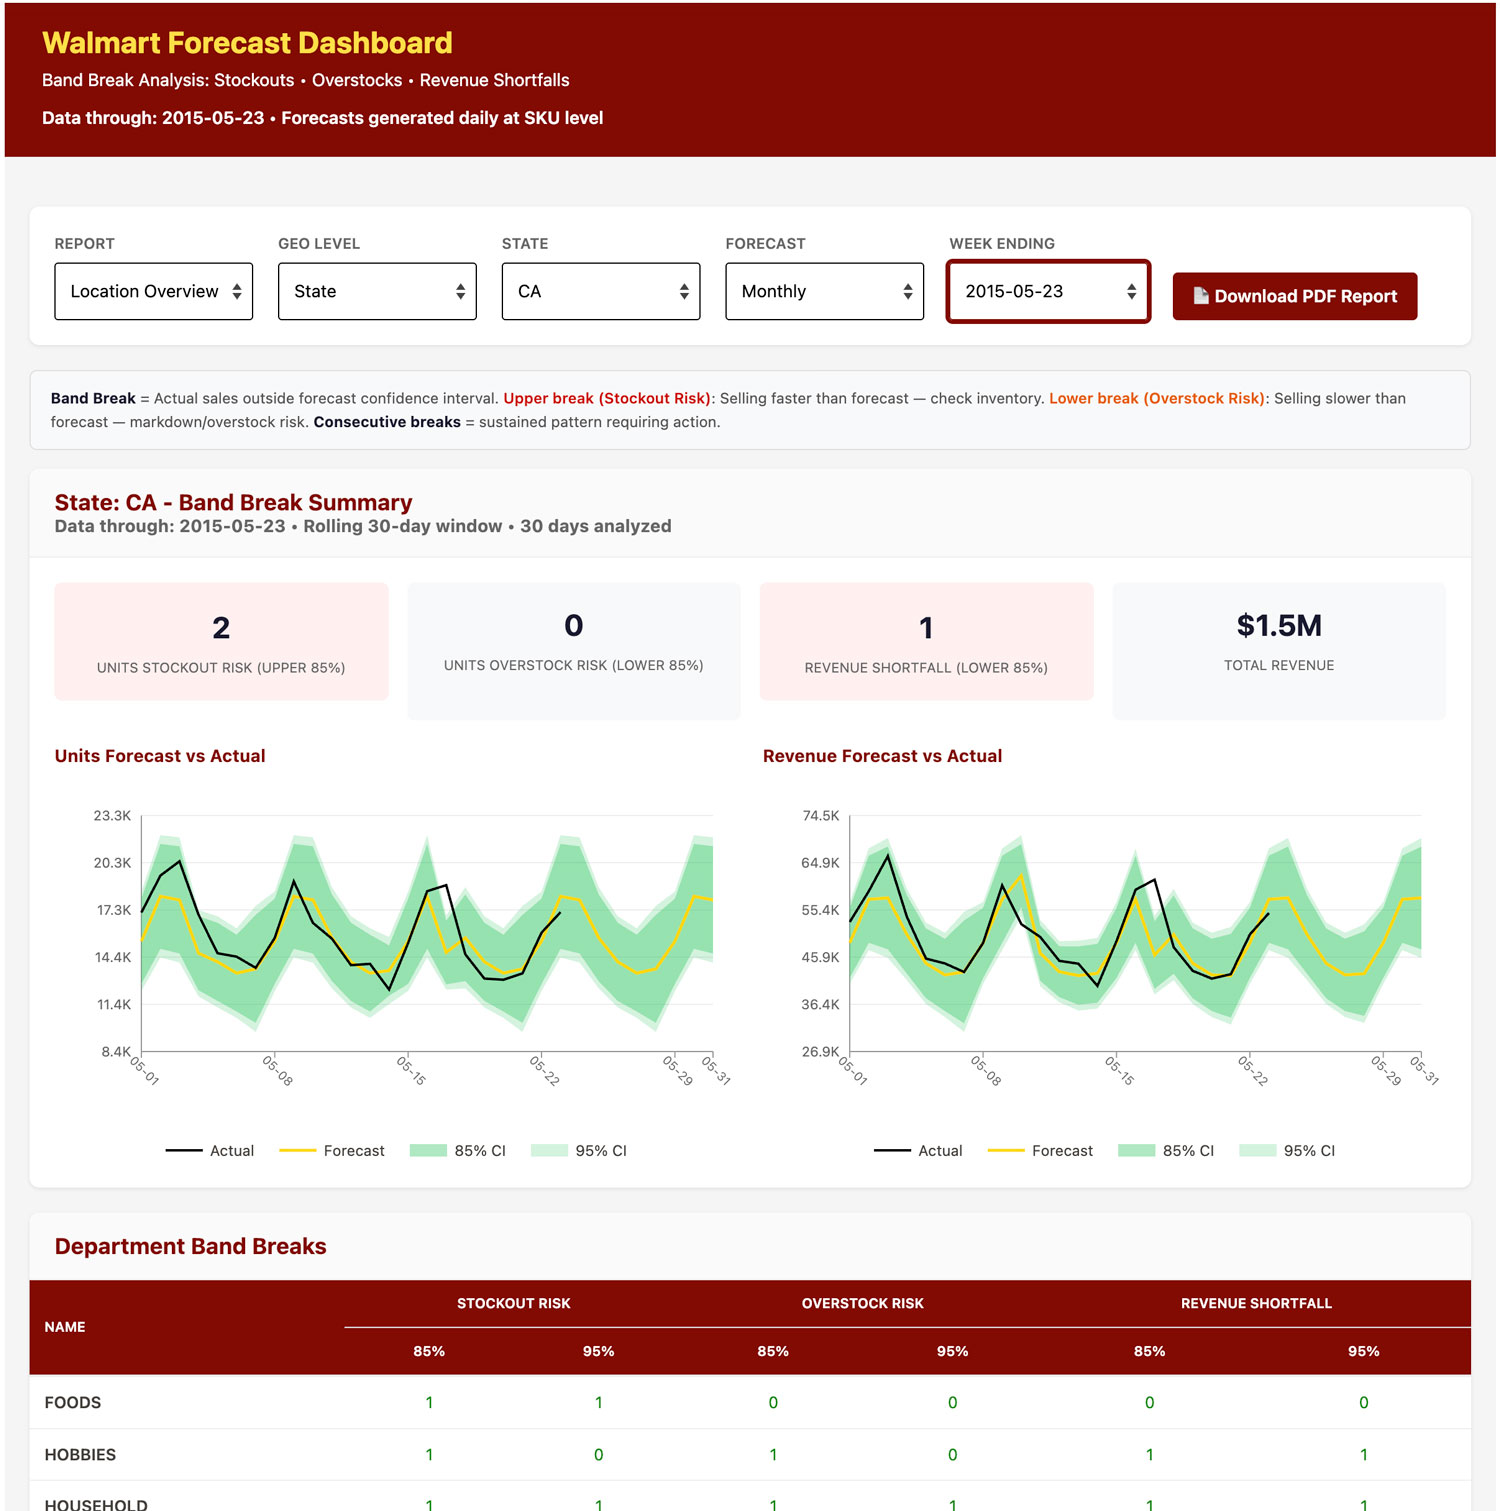
Task: Click the 85% CI legend icon on the Revenue chart
Action: 1135,1150
